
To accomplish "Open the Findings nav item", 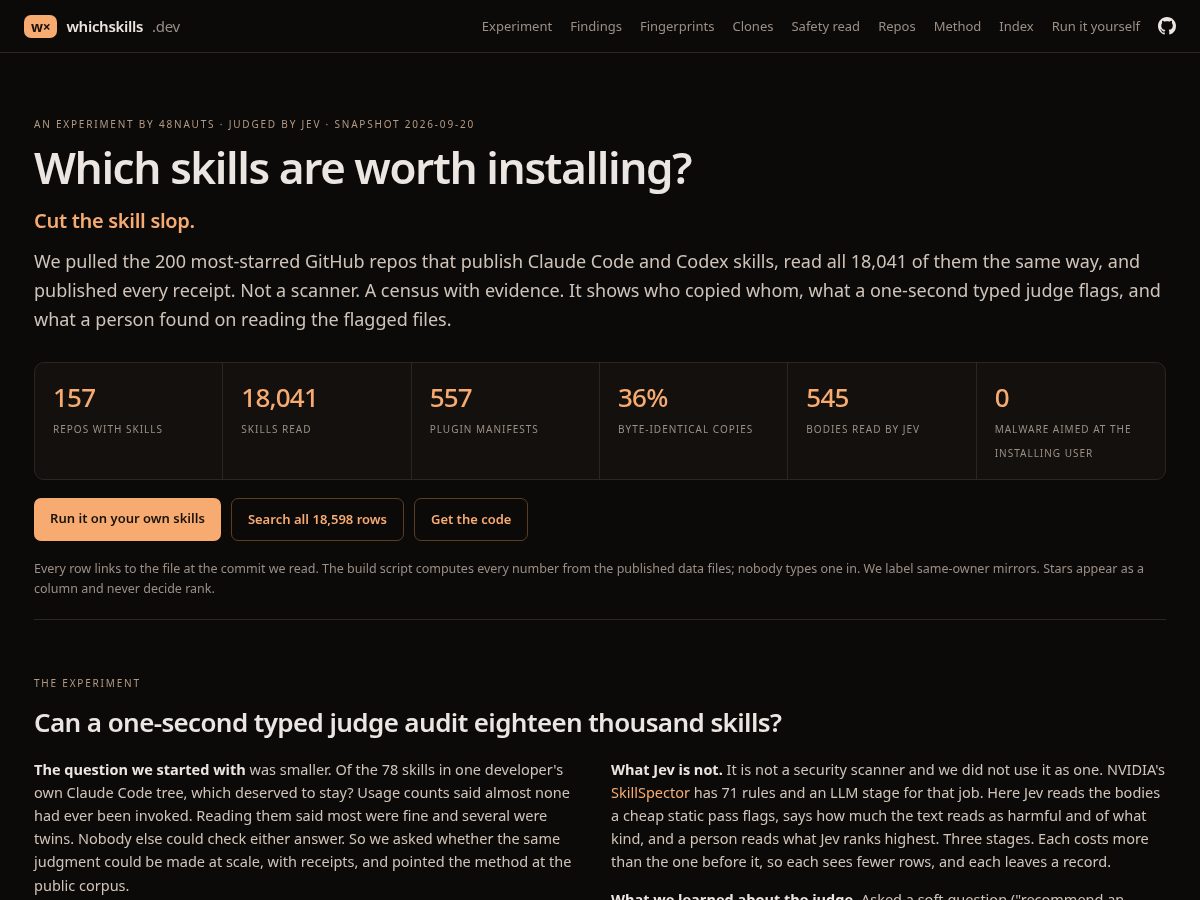I will click(x=596, y=27).
